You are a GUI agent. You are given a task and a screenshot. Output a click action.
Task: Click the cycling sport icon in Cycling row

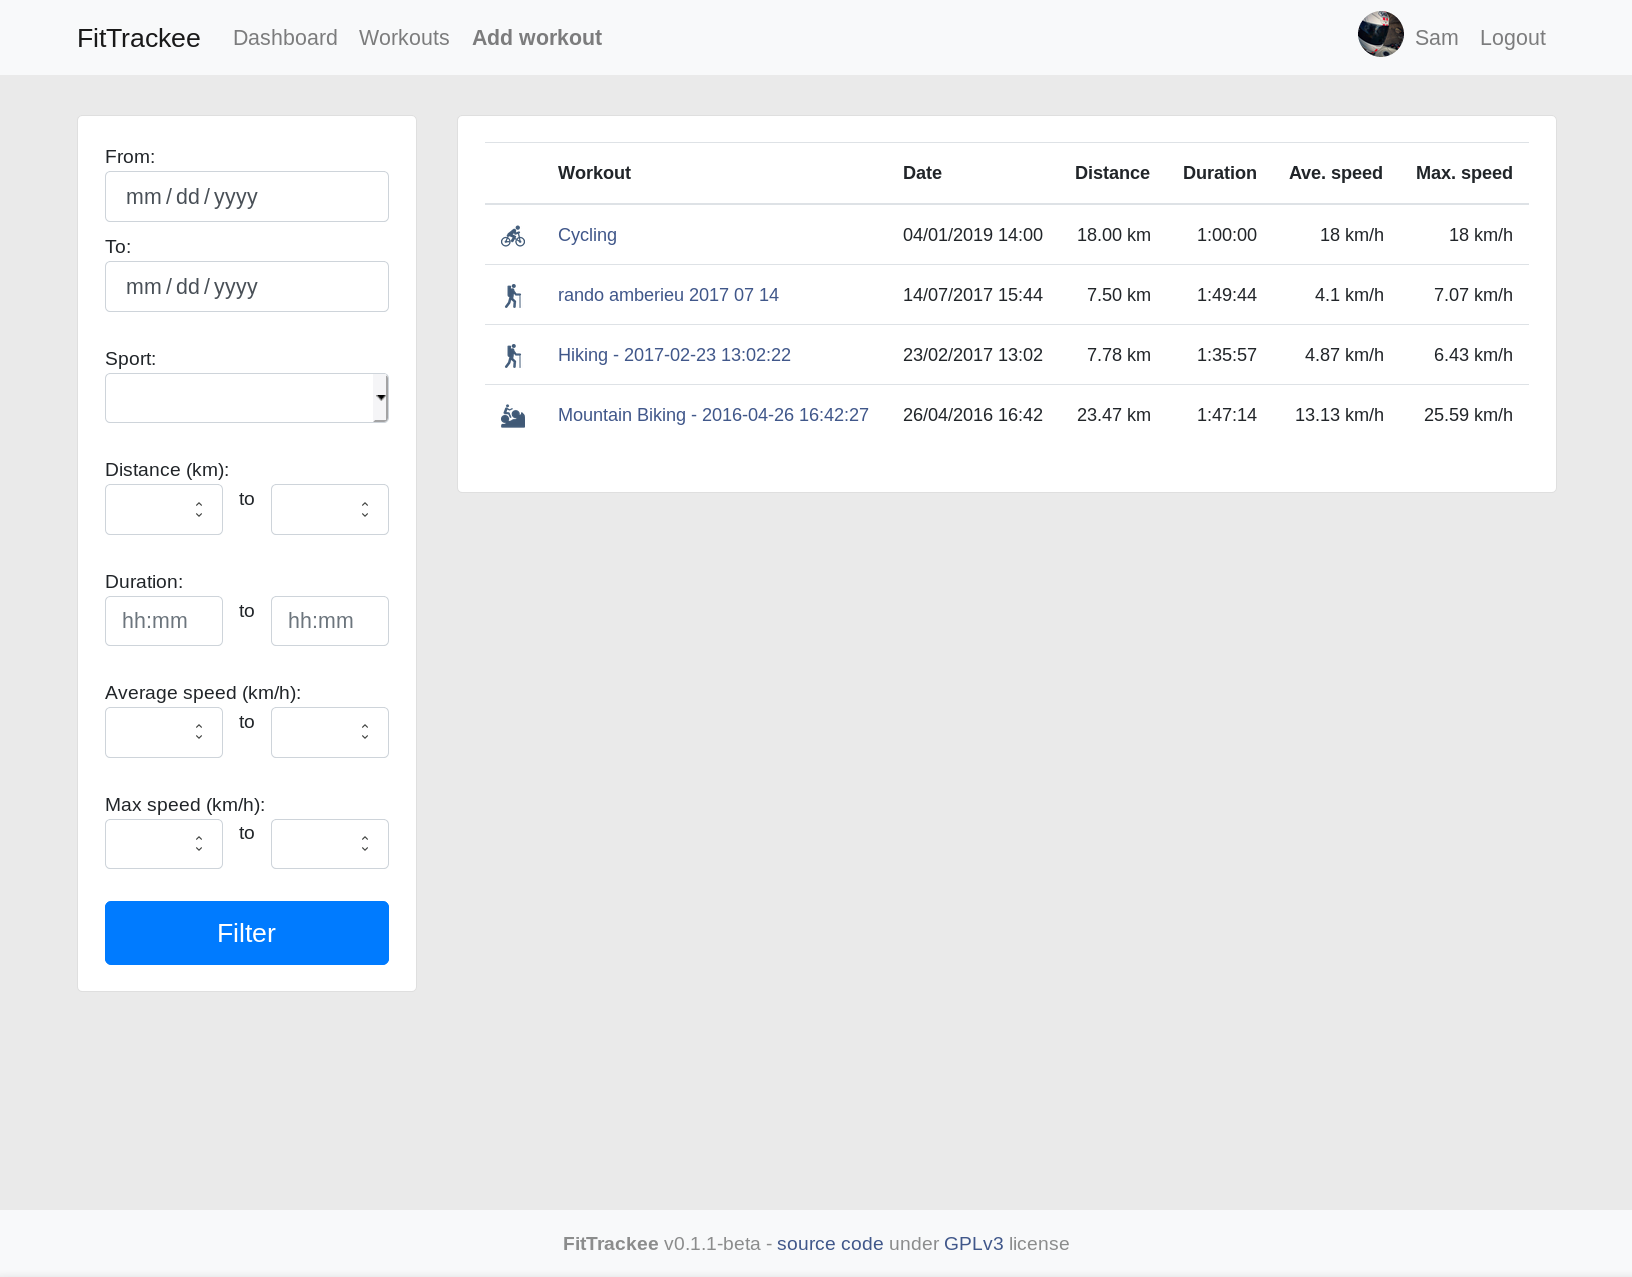coord(513,236)
